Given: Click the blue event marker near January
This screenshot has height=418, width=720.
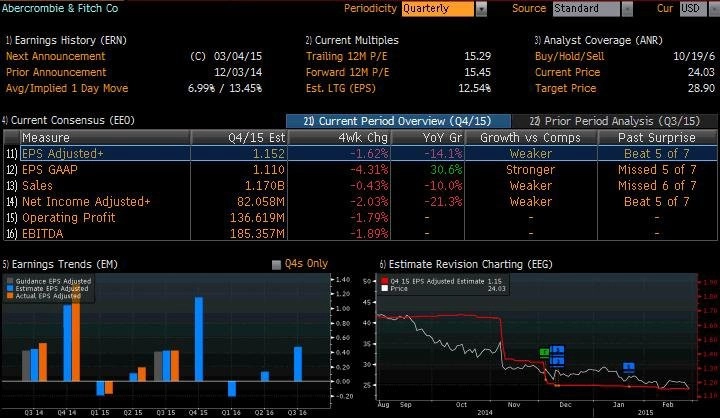Looking at the screenshot, I should click(629, 367).
